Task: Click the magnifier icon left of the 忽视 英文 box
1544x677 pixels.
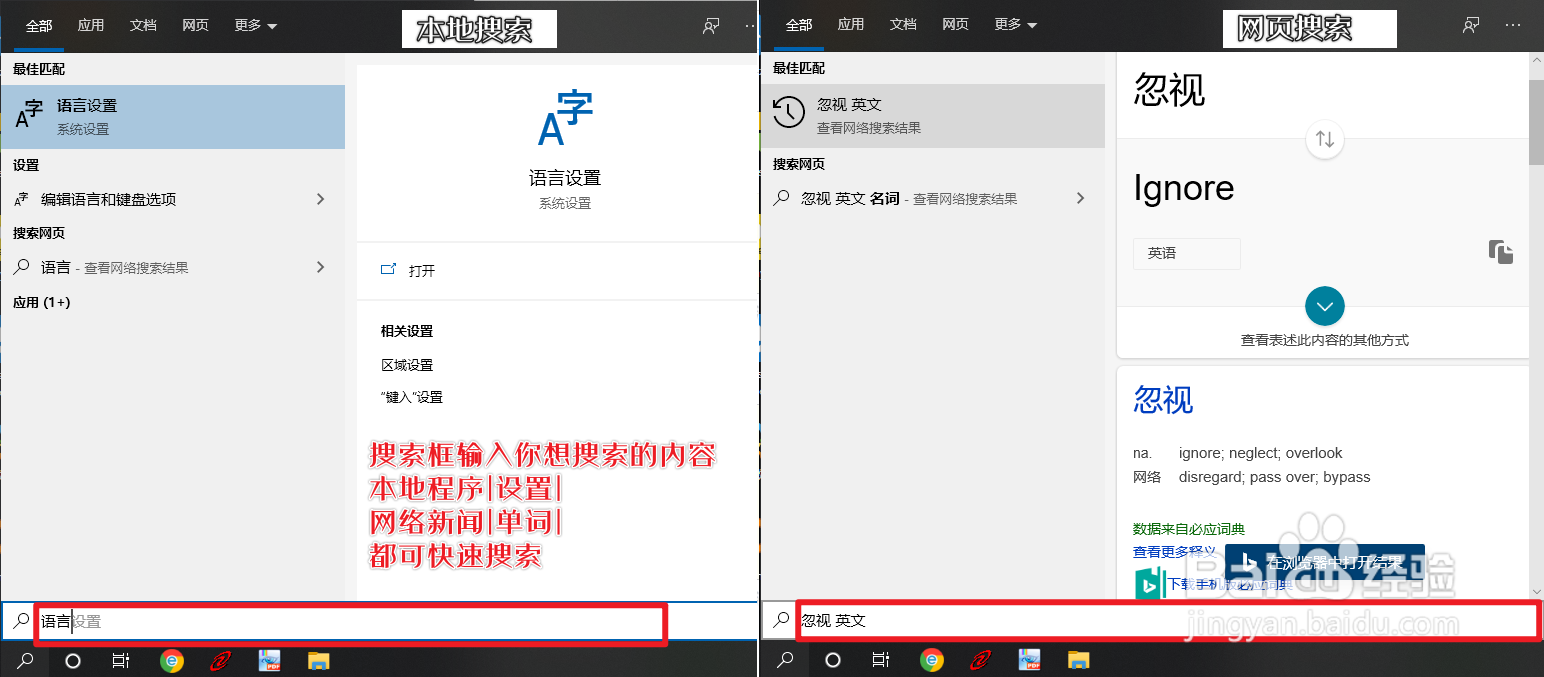Action: tap(781, 621)
